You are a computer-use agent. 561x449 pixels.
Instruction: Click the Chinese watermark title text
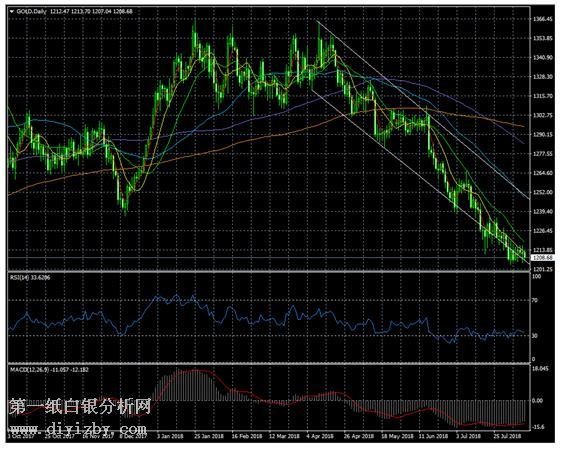pyautogui.click(x=80, y=407)
